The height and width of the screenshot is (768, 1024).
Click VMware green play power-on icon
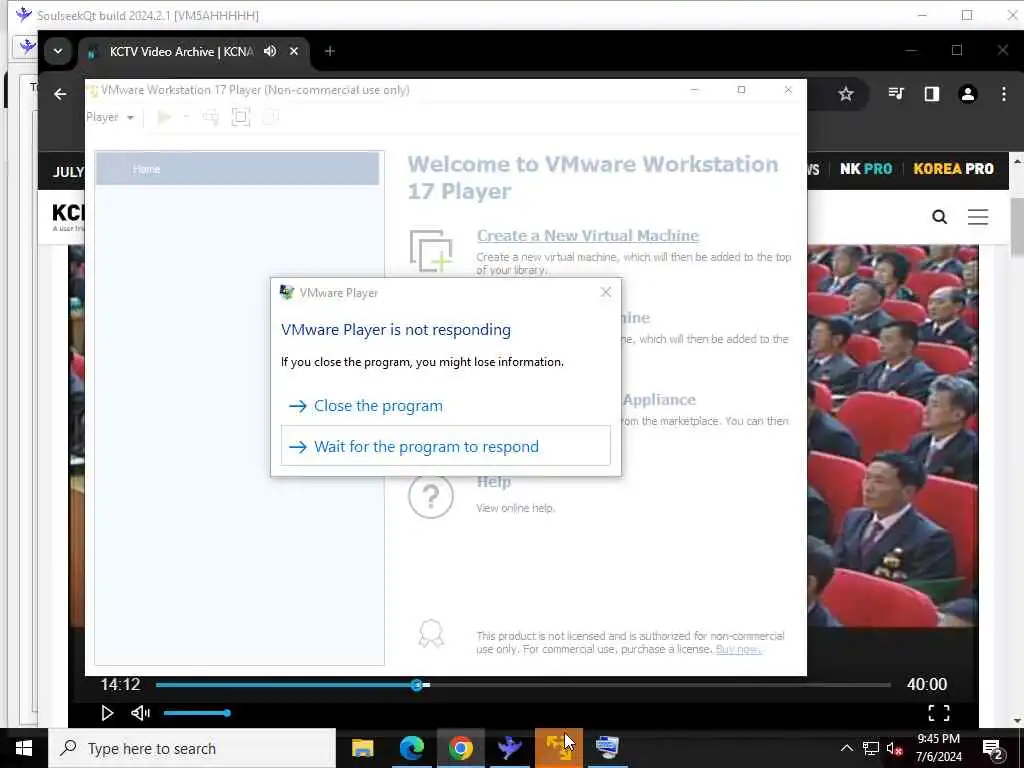click(x=165, y=117)
